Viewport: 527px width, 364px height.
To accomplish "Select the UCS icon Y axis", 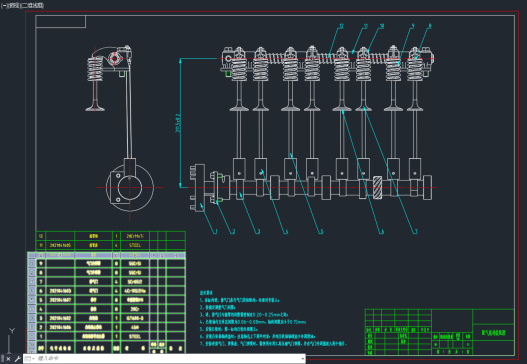I will [x=12, y=331].
